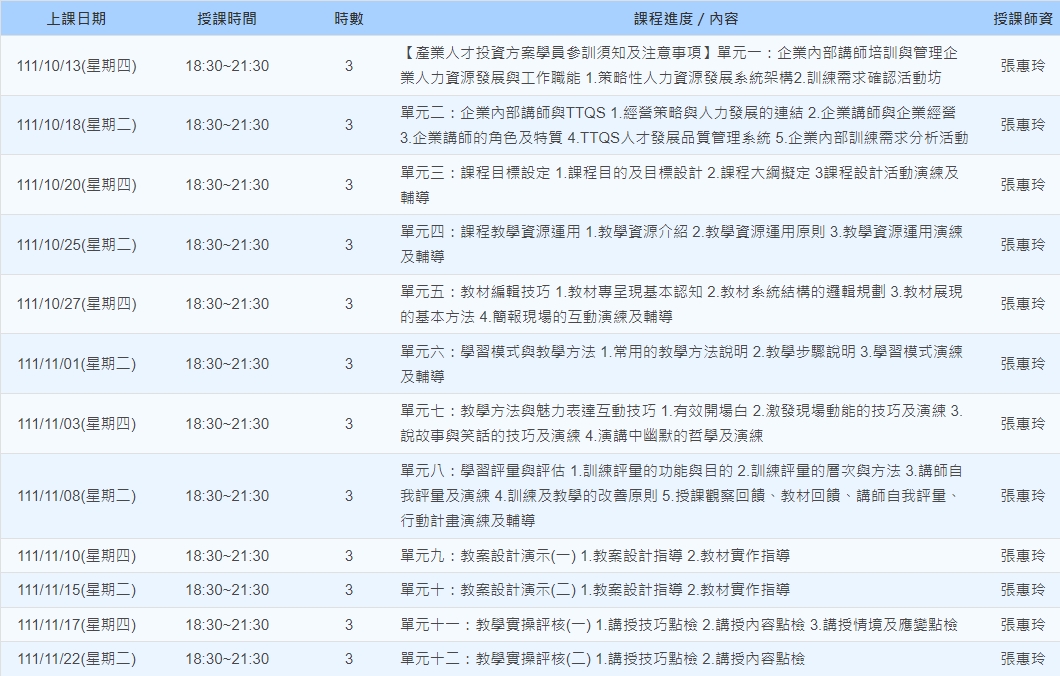Select the date 111/10/13(星期四)
This screenshot has height=676, width=1060.
pyautogui.click(x=77, y=66)
